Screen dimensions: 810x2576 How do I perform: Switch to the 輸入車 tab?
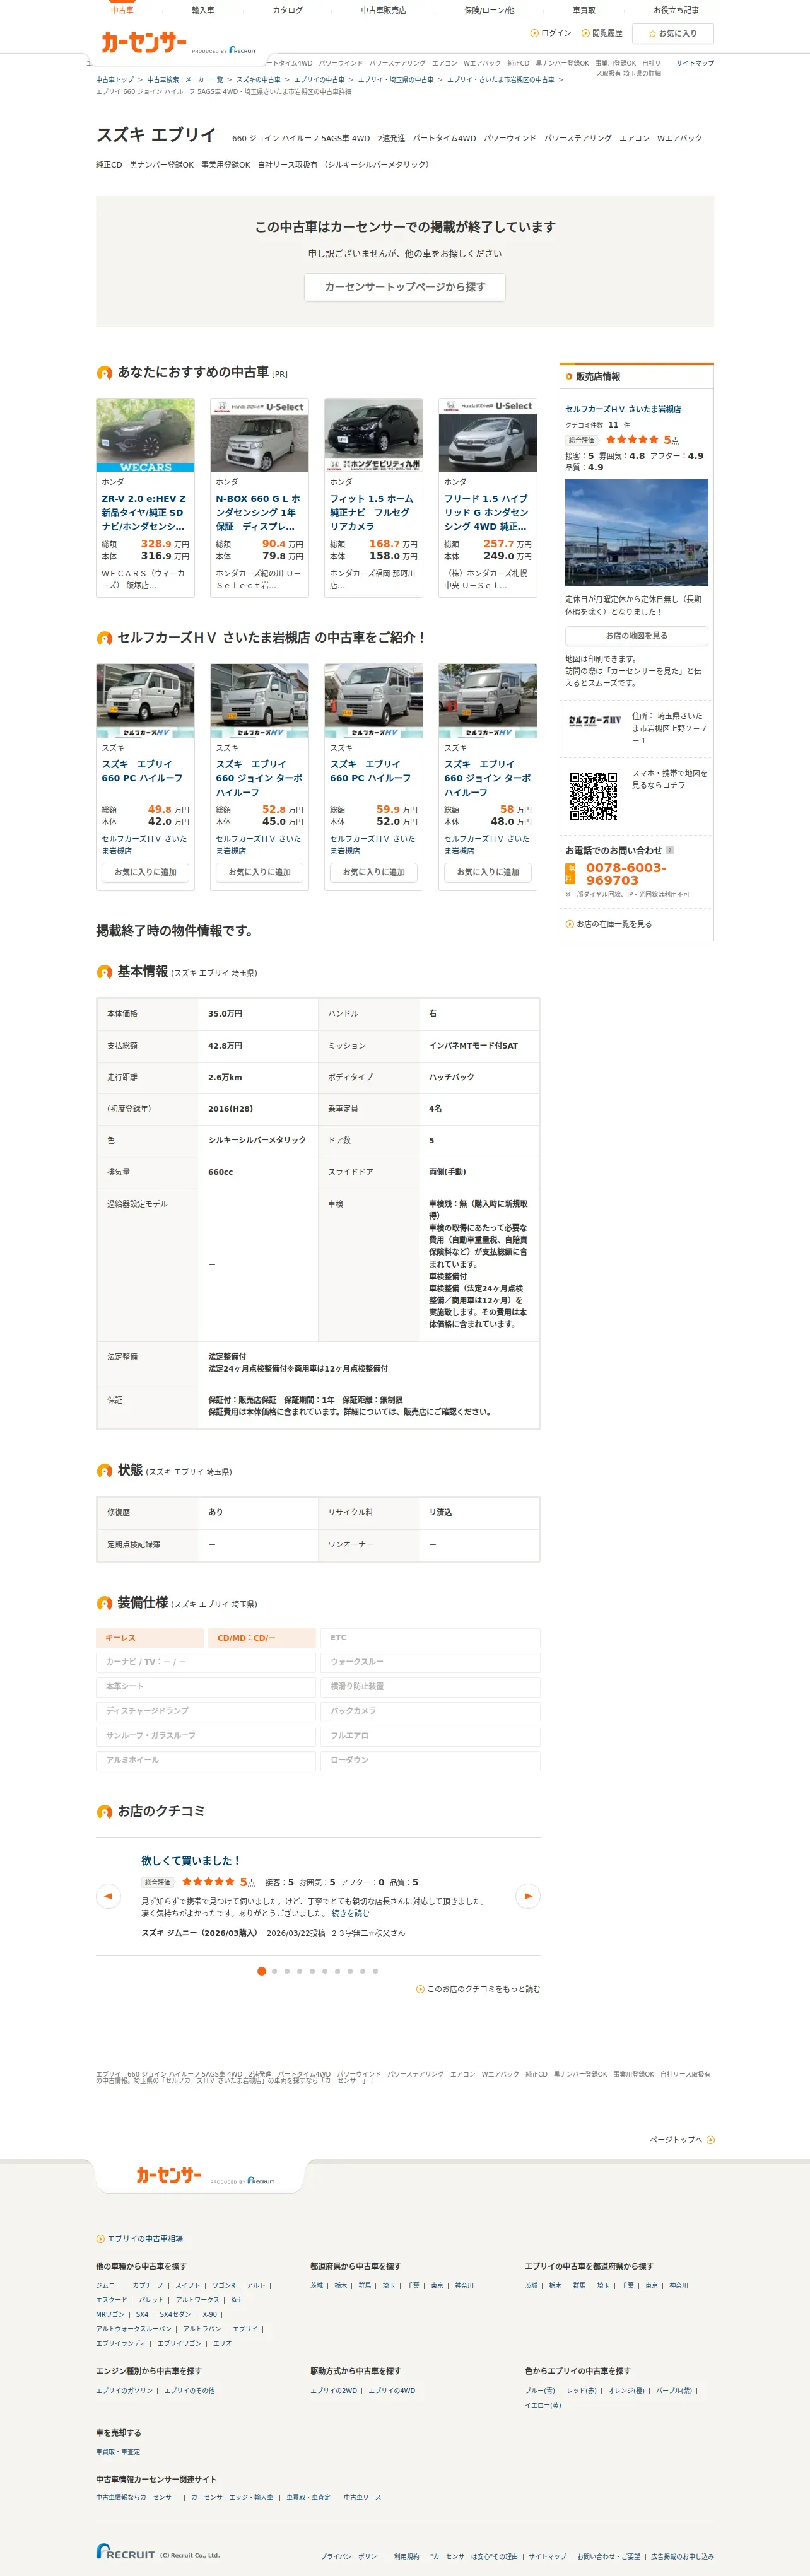tap(203, 10)
